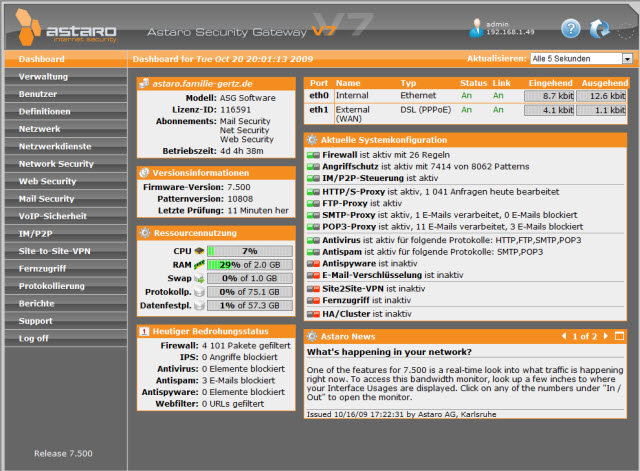Open the Netzwerkdienste menu
640x471 pixels.
pyautogui.click(x=66, y=147)
